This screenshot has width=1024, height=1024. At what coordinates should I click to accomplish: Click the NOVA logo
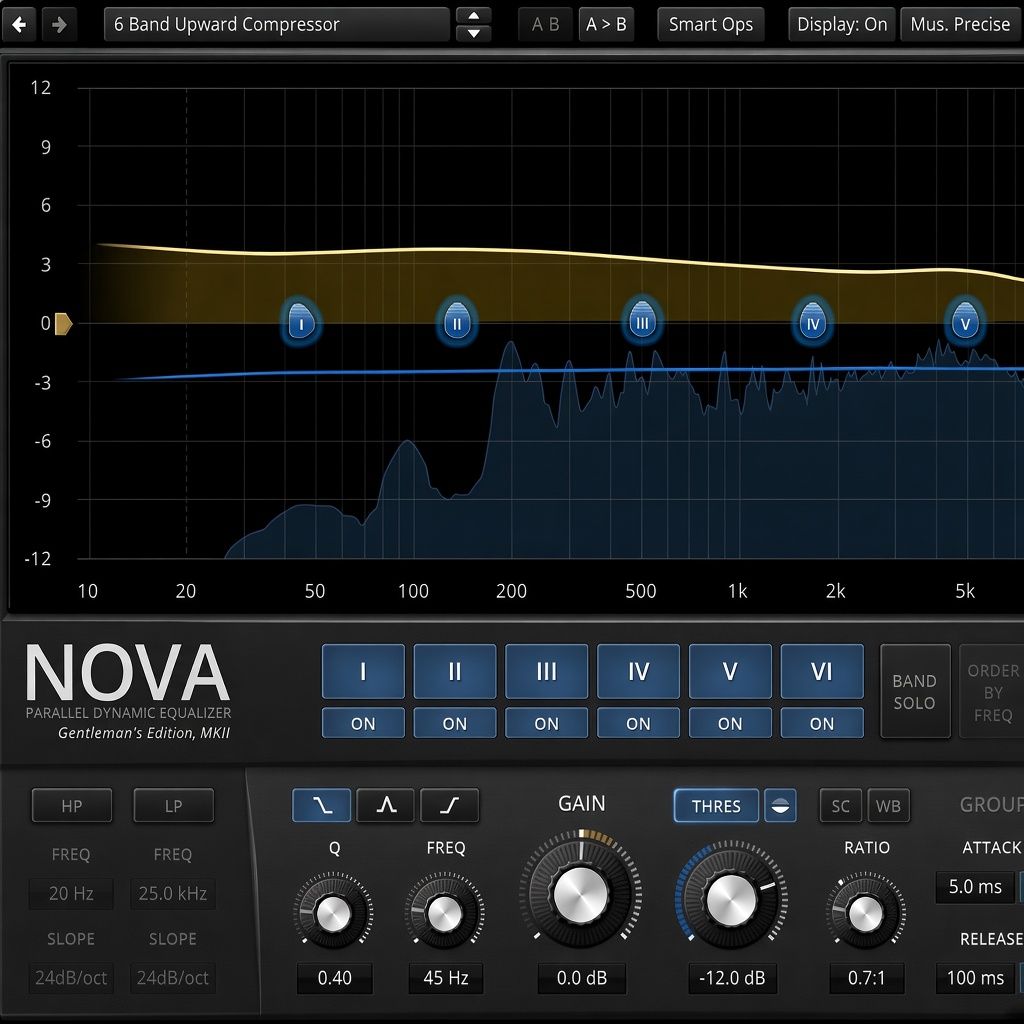(127, 671)
